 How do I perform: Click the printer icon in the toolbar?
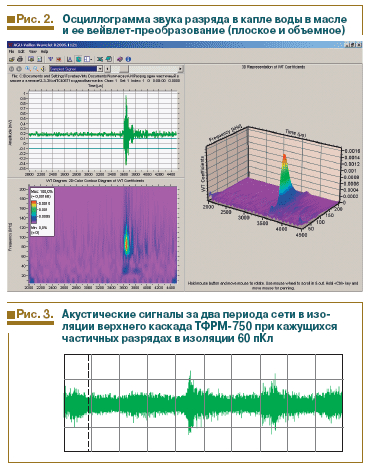(20, 59)
